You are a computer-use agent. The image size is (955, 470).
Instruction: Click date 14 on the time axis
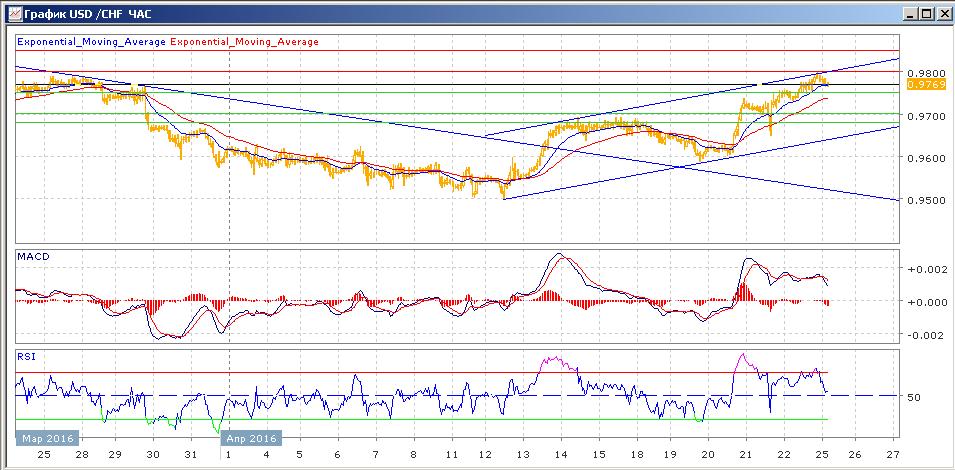(559, 453)
